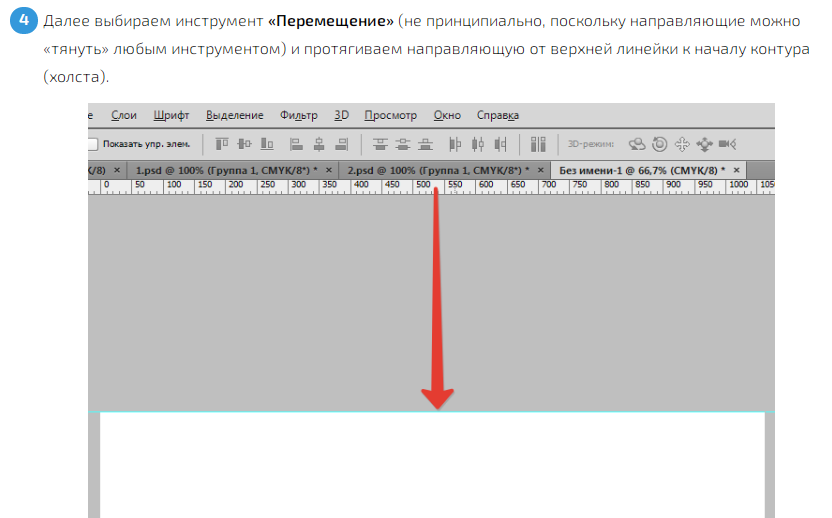This screenshot has width=832, height=518.
Task: Select the 3D roll mode icon
Action: pyautogui.click(x=659, y=144)
